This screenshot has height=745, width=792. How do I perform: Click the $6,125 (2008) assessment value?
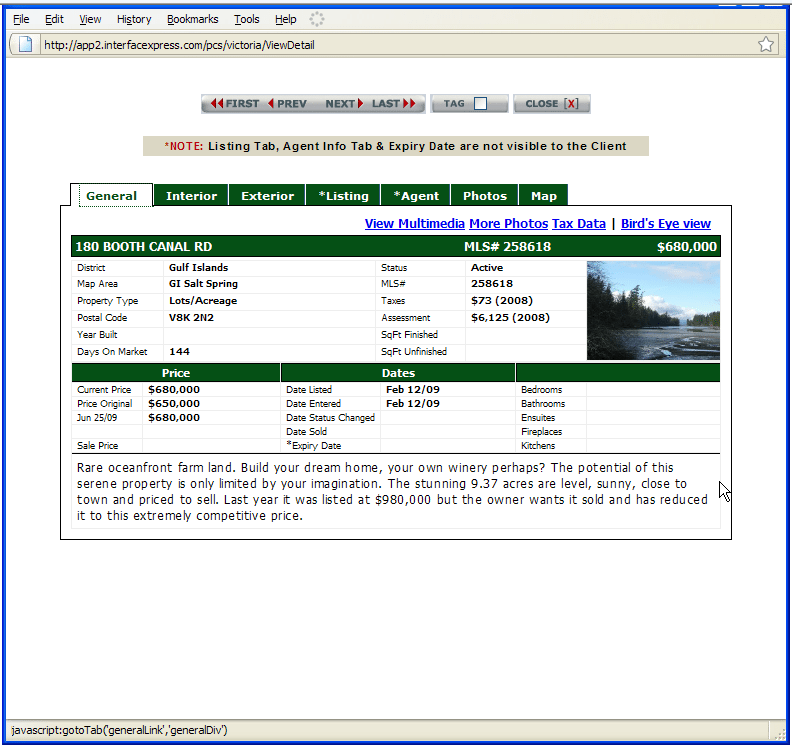tap(510, 317)
